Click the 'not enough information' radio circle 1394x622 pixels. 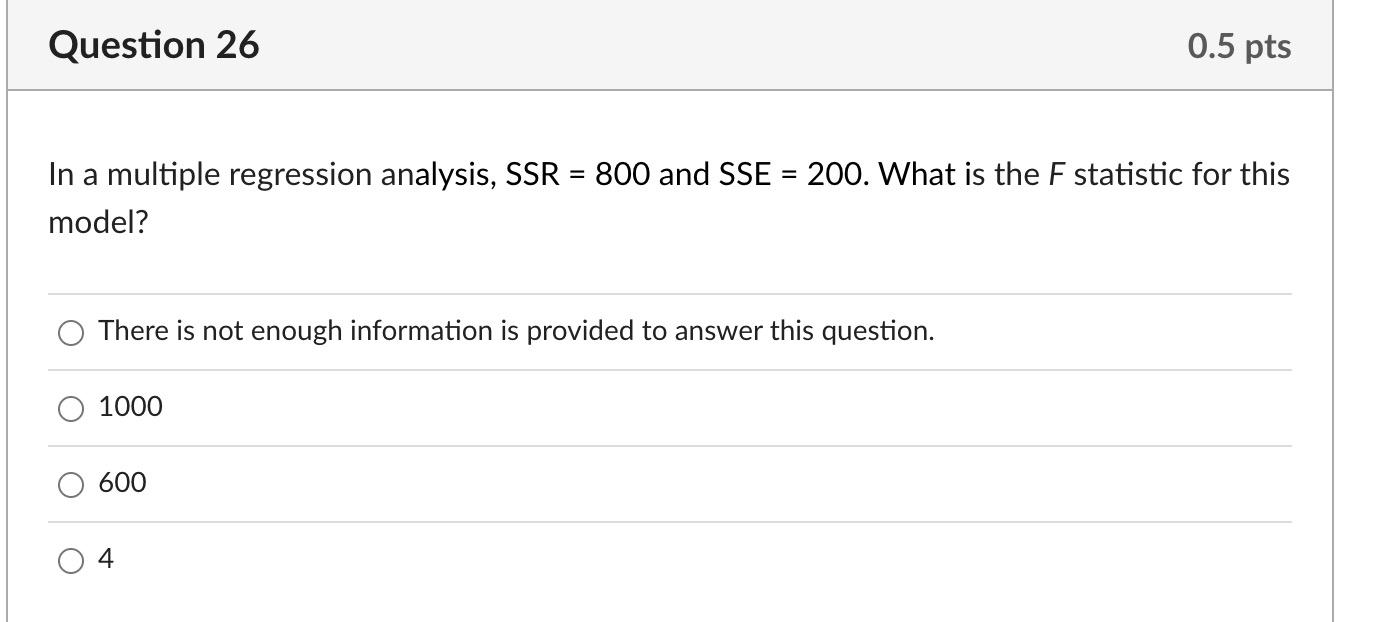69,331
